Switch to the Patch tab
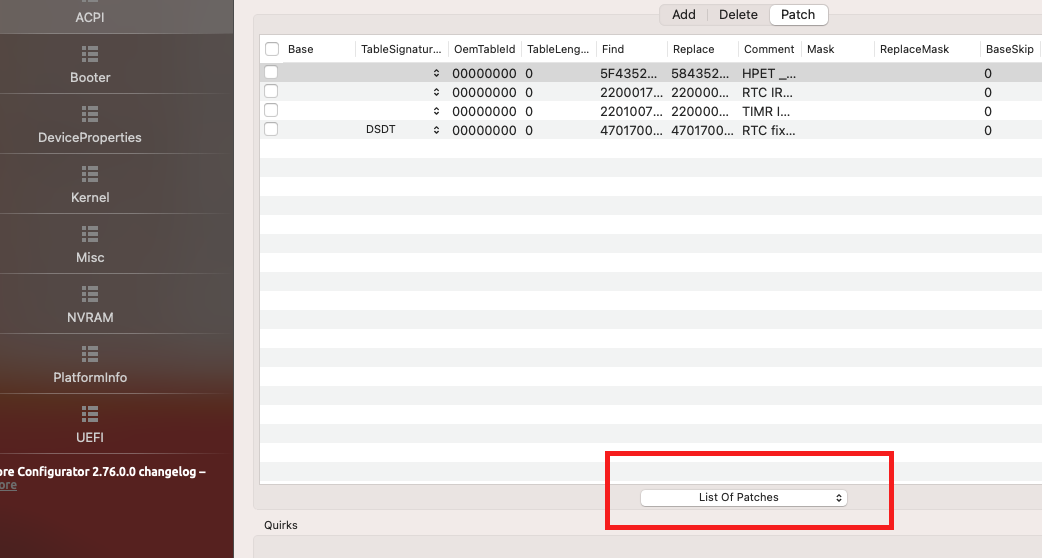1042x558 pixels. pos(798,15)
